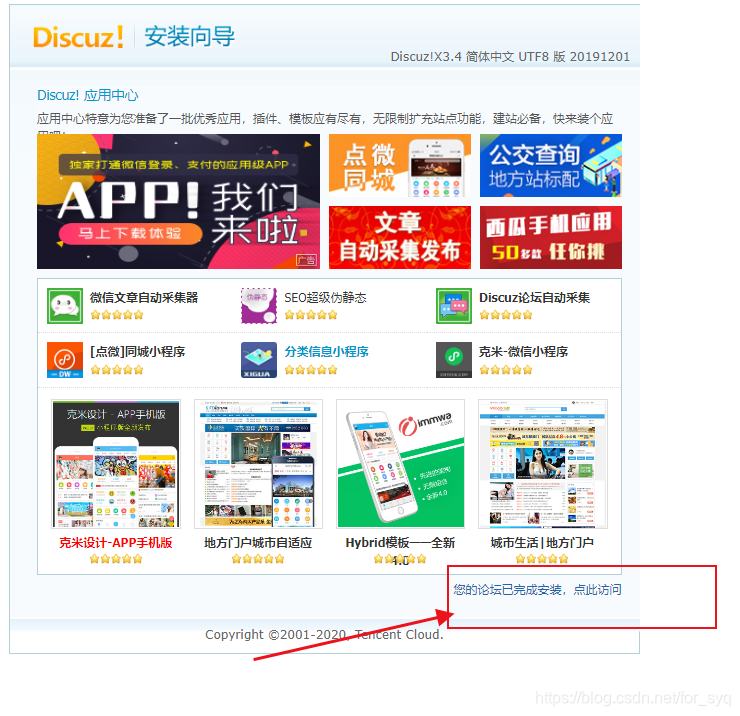Click the [点微]同城小程序 title
Viewport: 740px width, 716px height.
tap(137, 352)
